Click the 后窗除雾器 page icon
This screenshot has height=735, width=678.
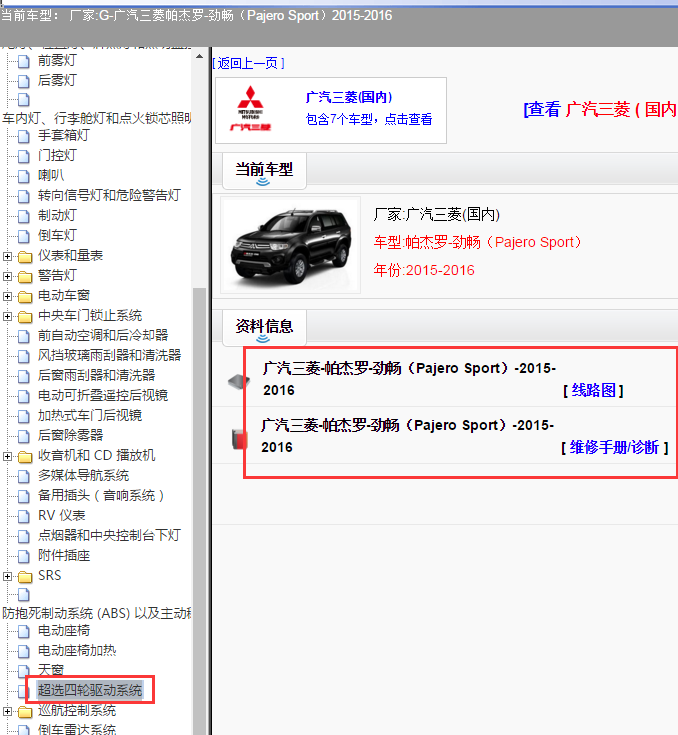tap(24, 436)
